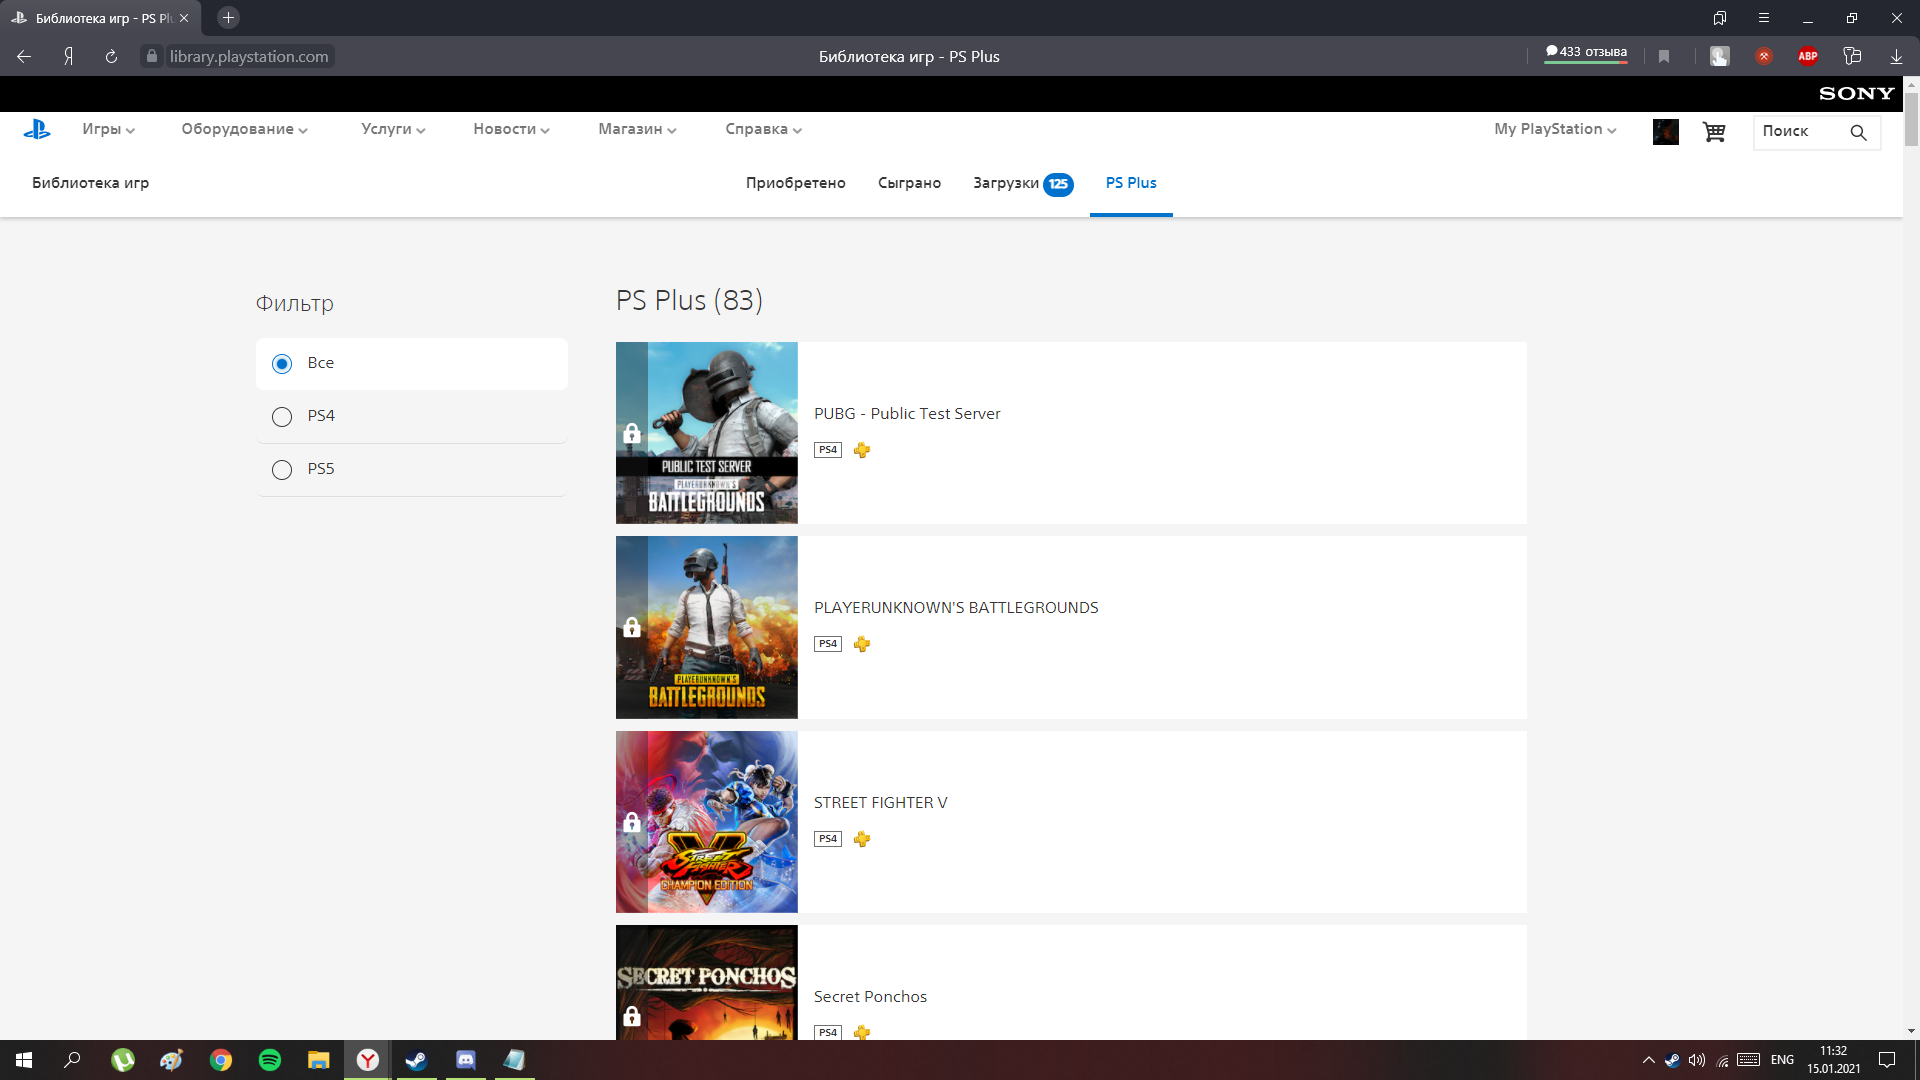
Task: Show hidden system tray icons chevron
Action: (x=1648, y=1060)
